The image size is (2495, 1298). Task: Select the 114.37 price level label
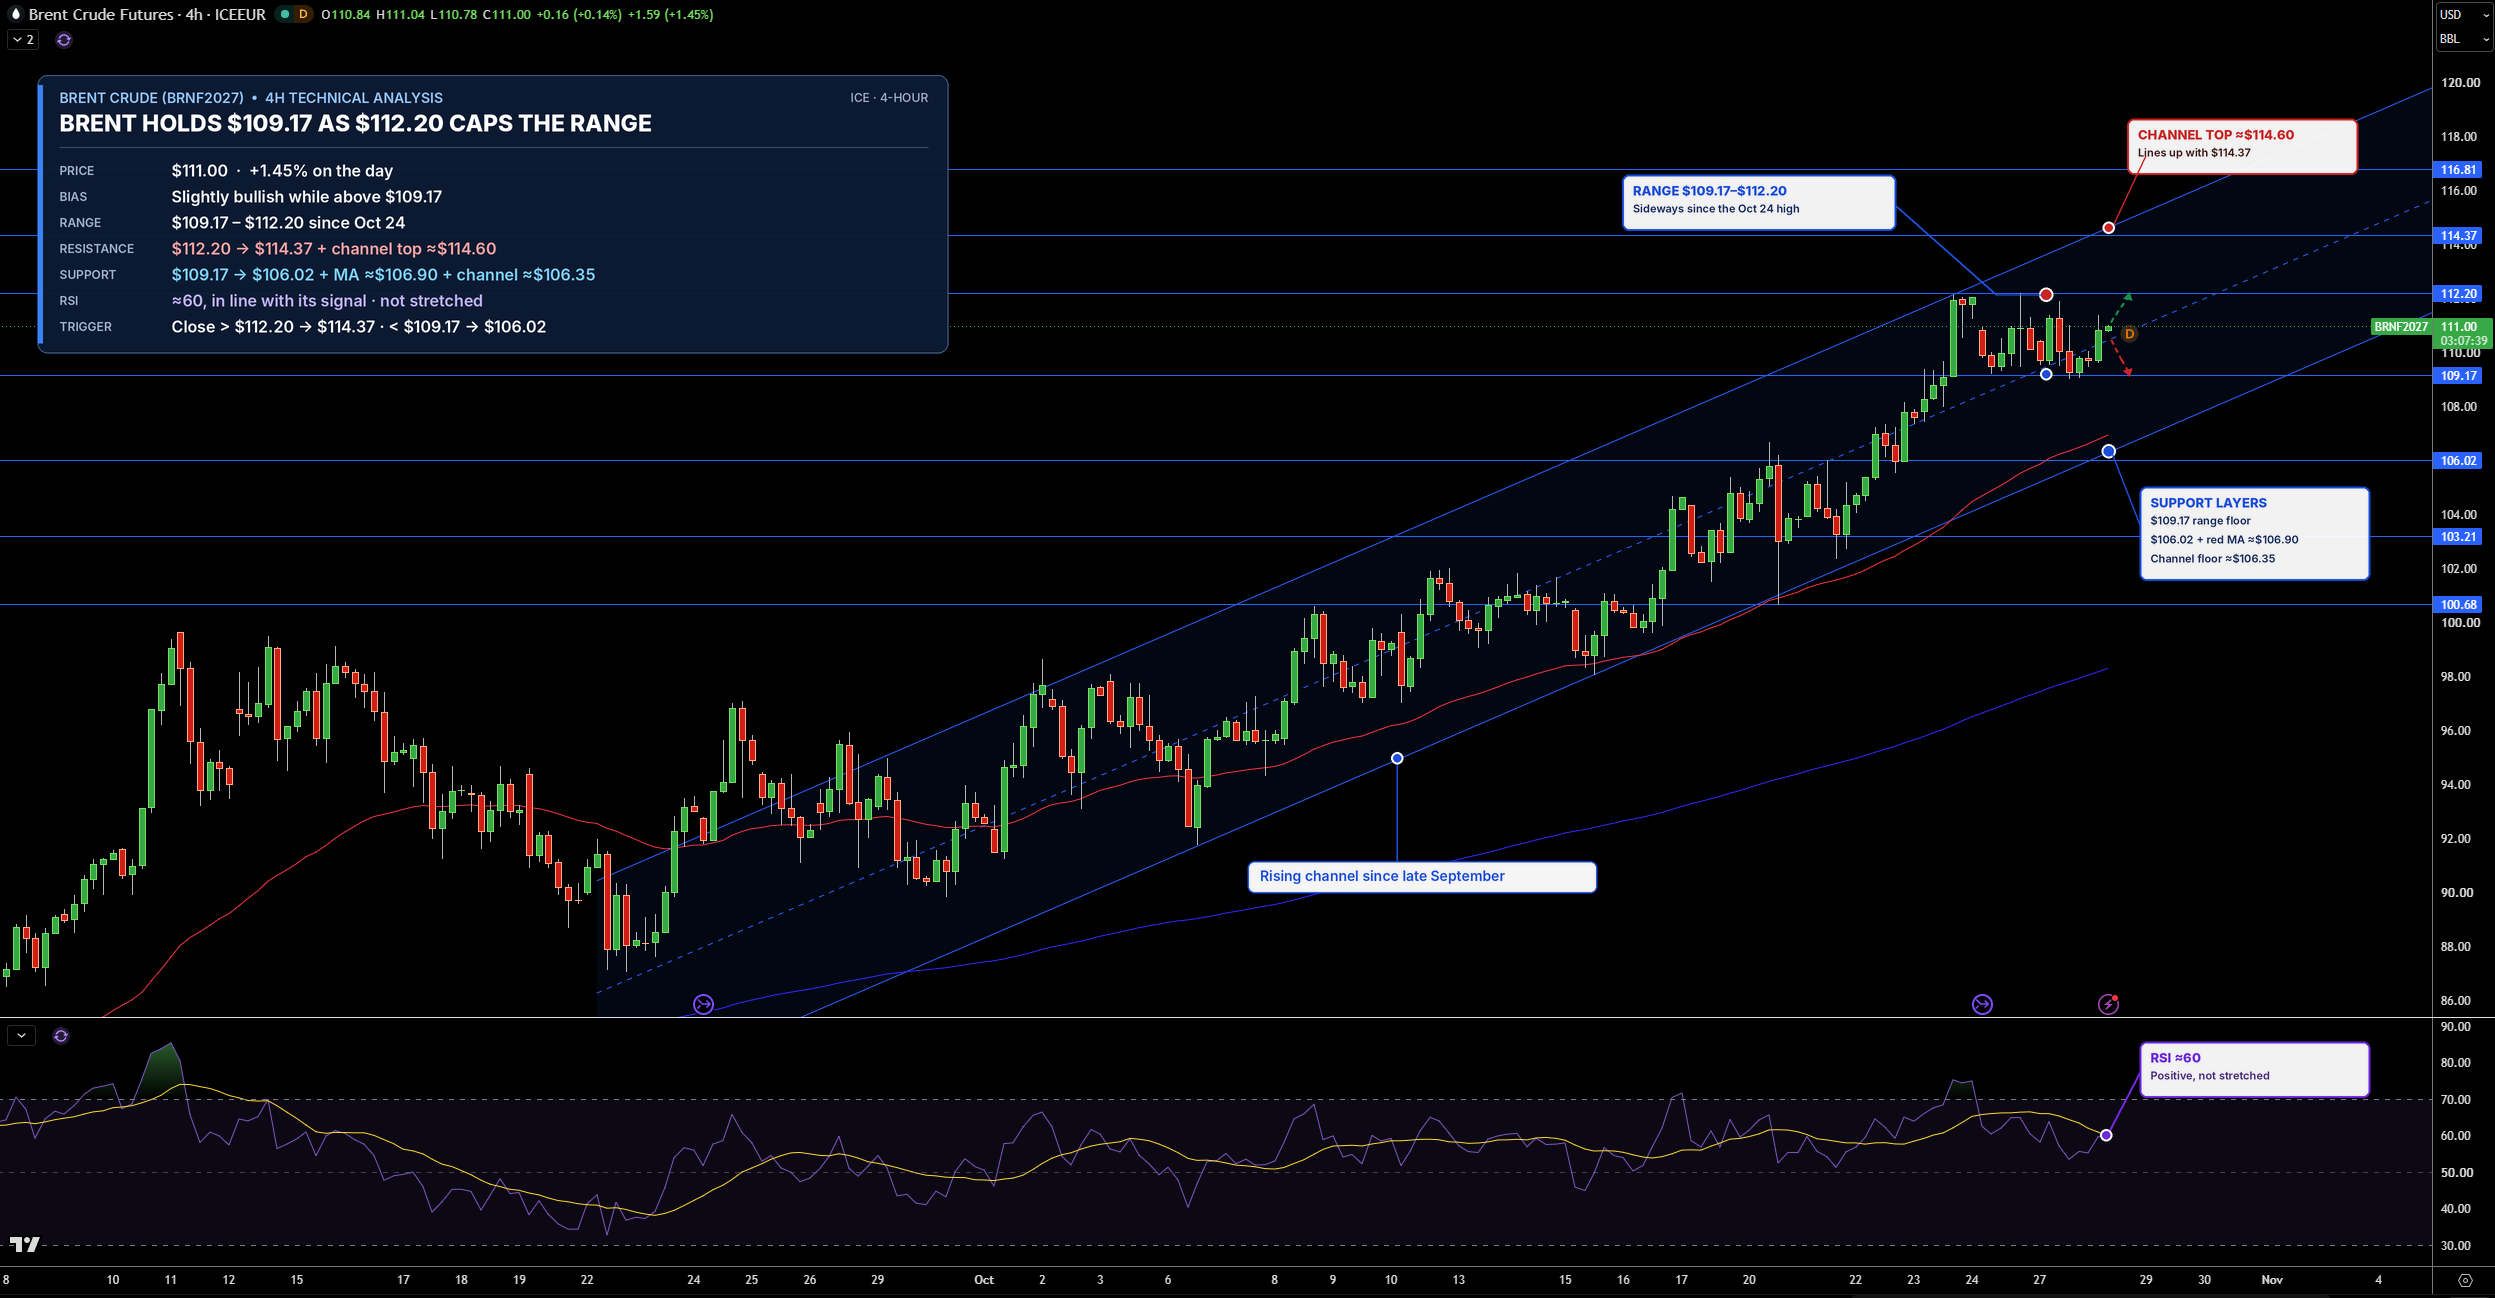pyautogui.click(x=2458, y=236)
